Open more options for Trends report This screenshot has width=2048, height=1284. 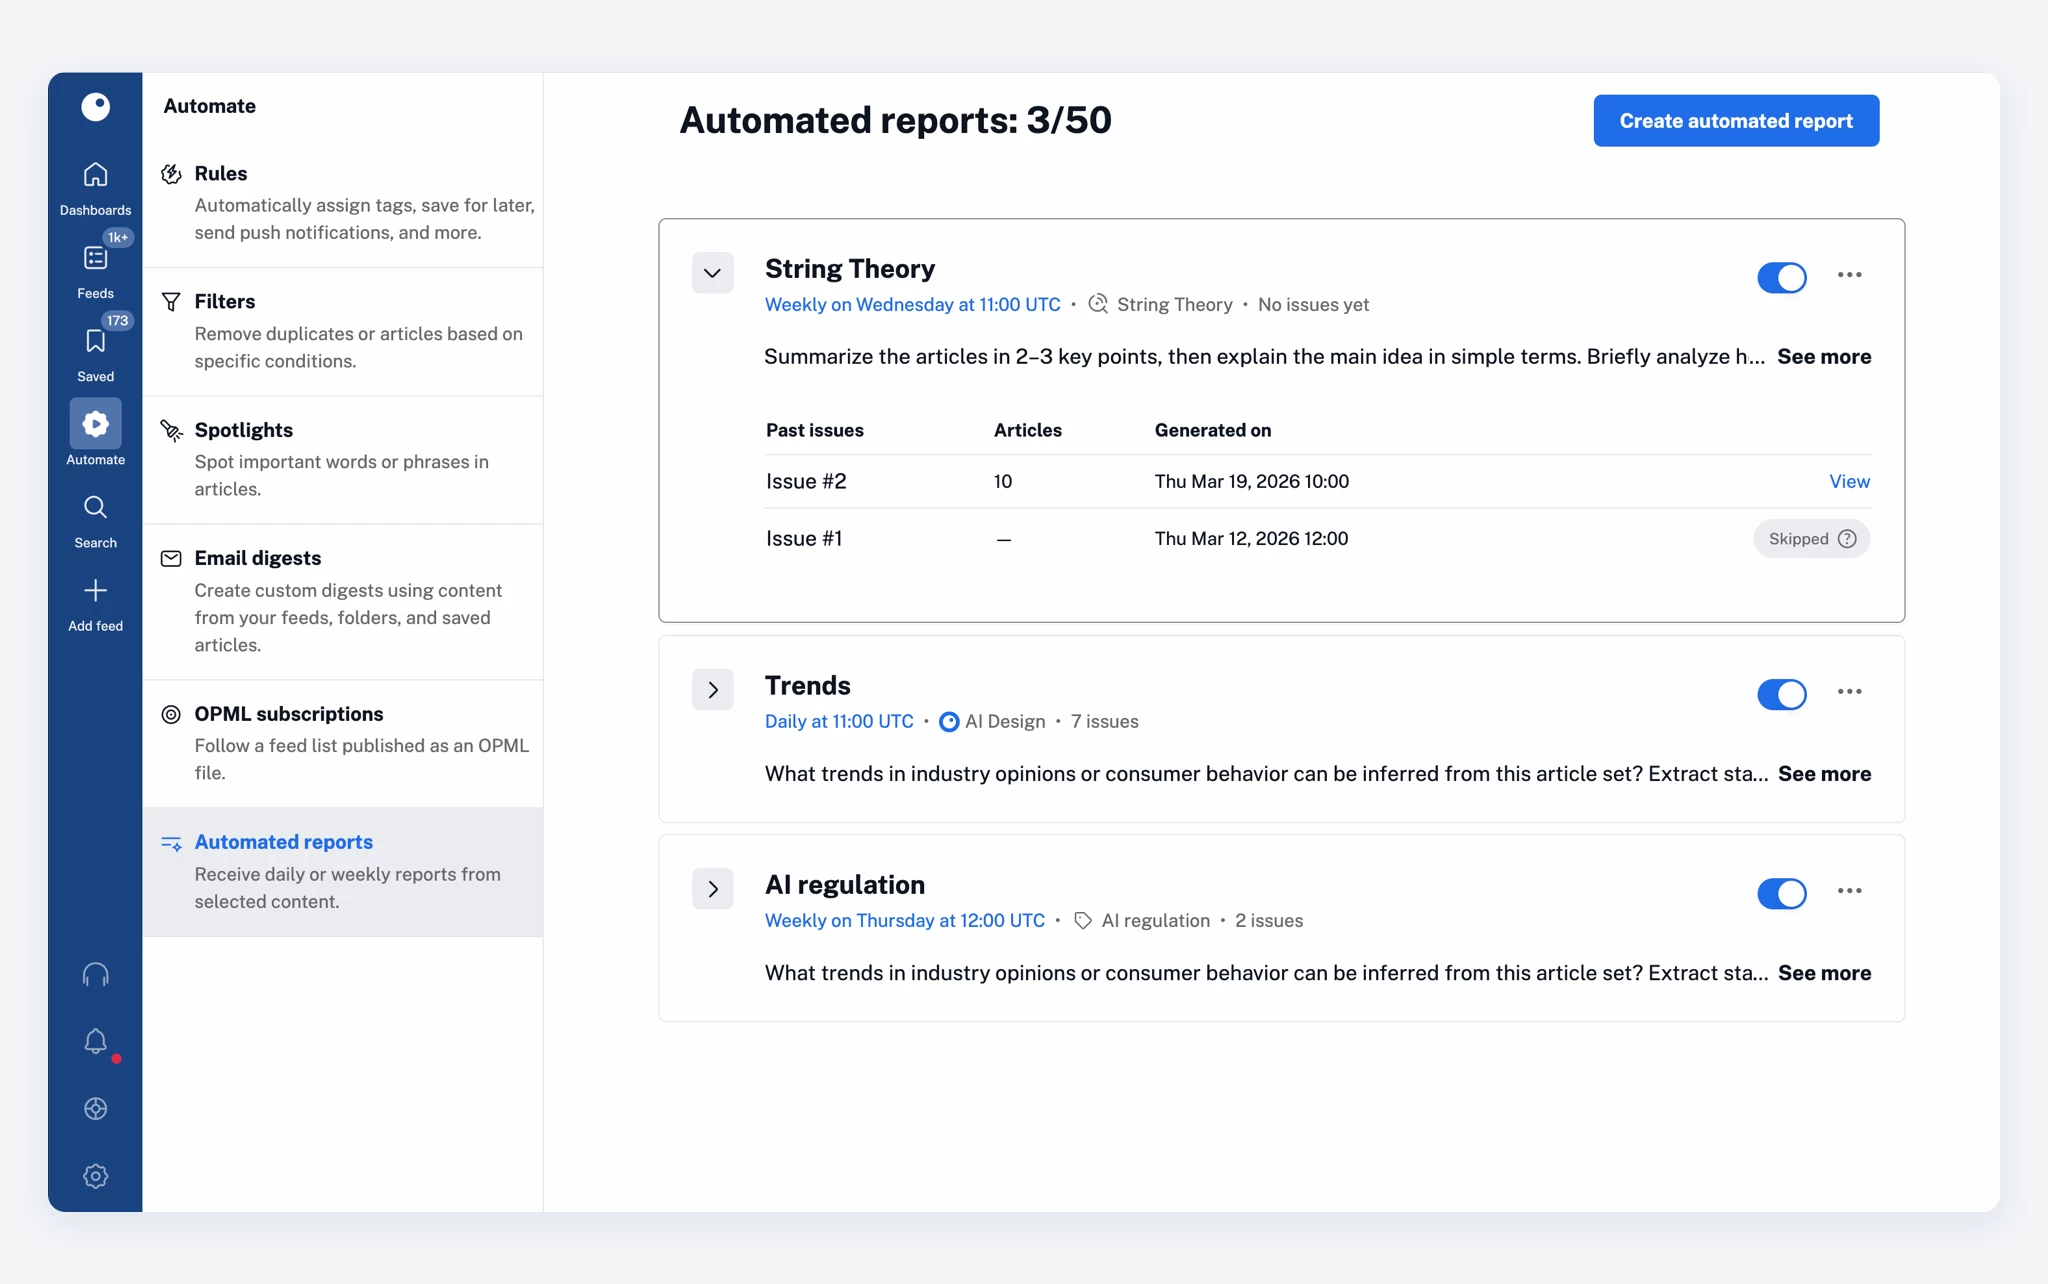coord(1849,692)
